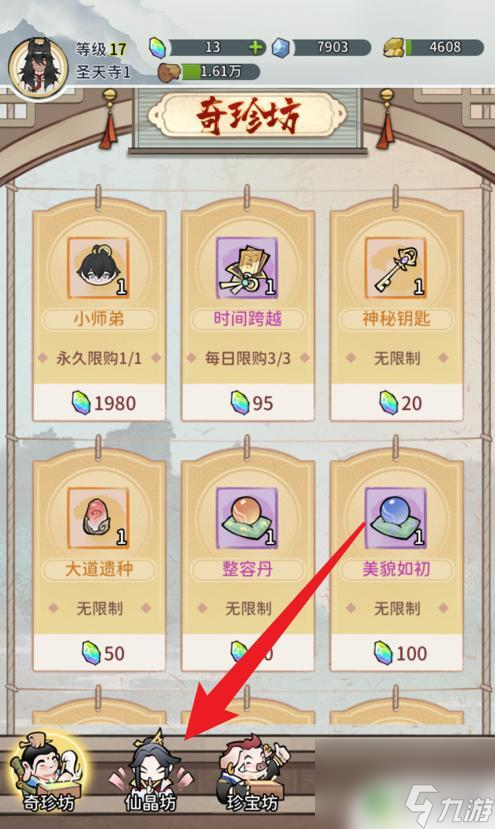Open the player avatar portrait

click(37, 67)
